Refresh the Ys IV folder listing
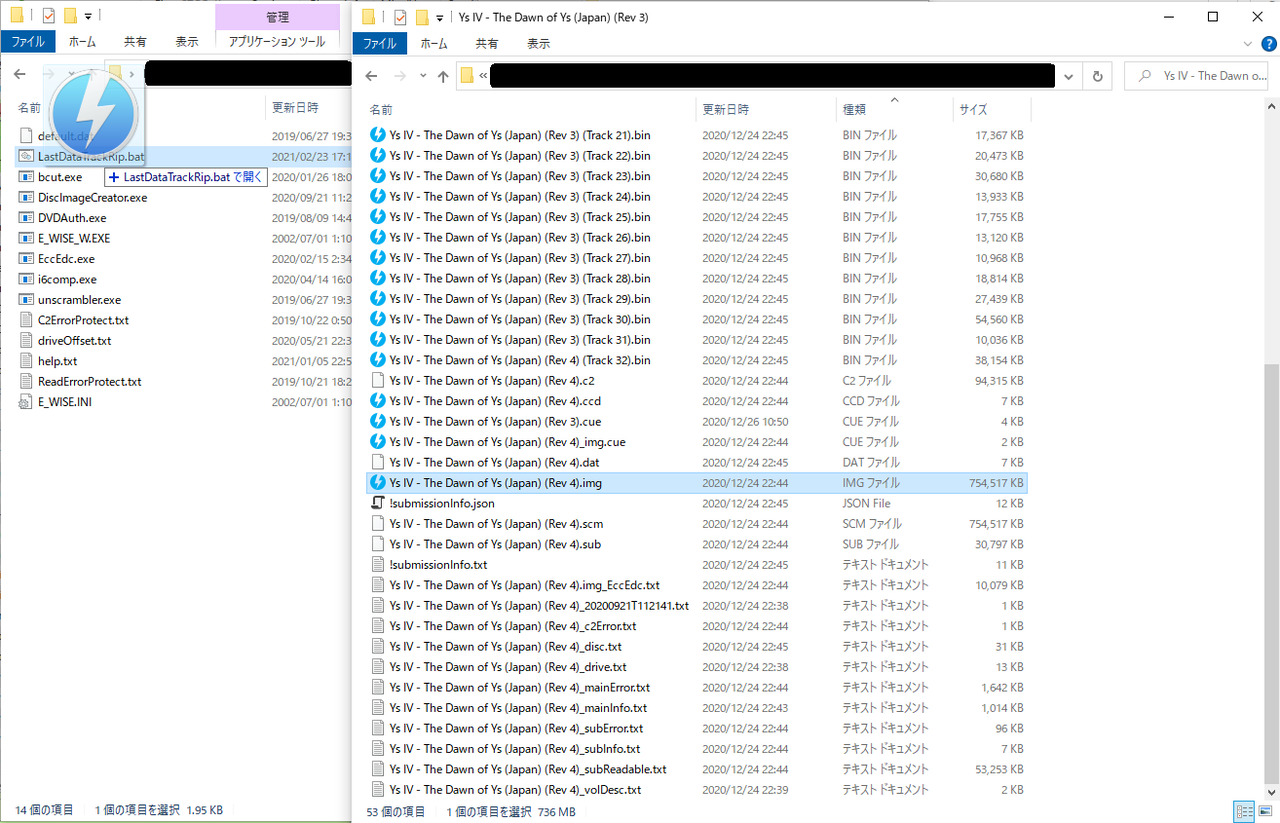 point(1098,77)
